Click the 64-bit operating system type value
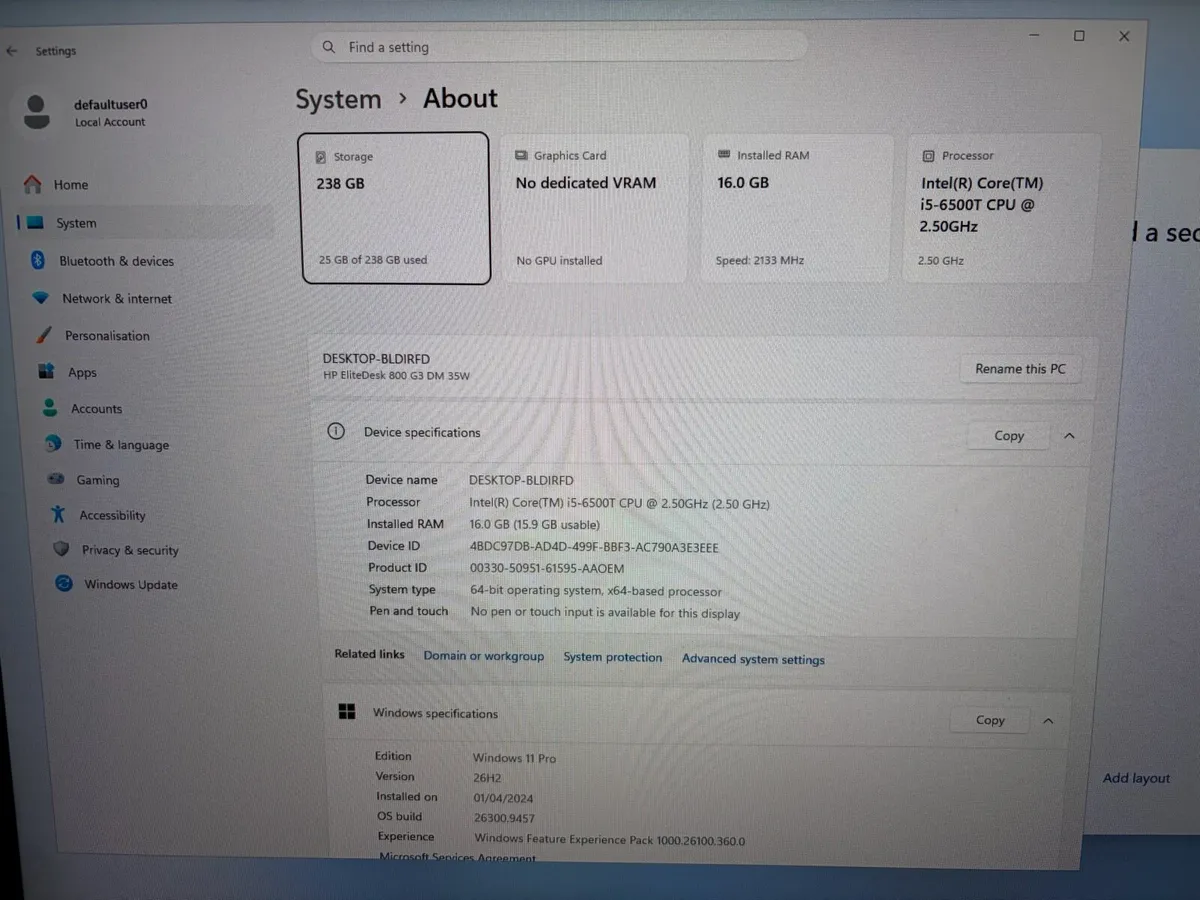 [x=596, y=591]
